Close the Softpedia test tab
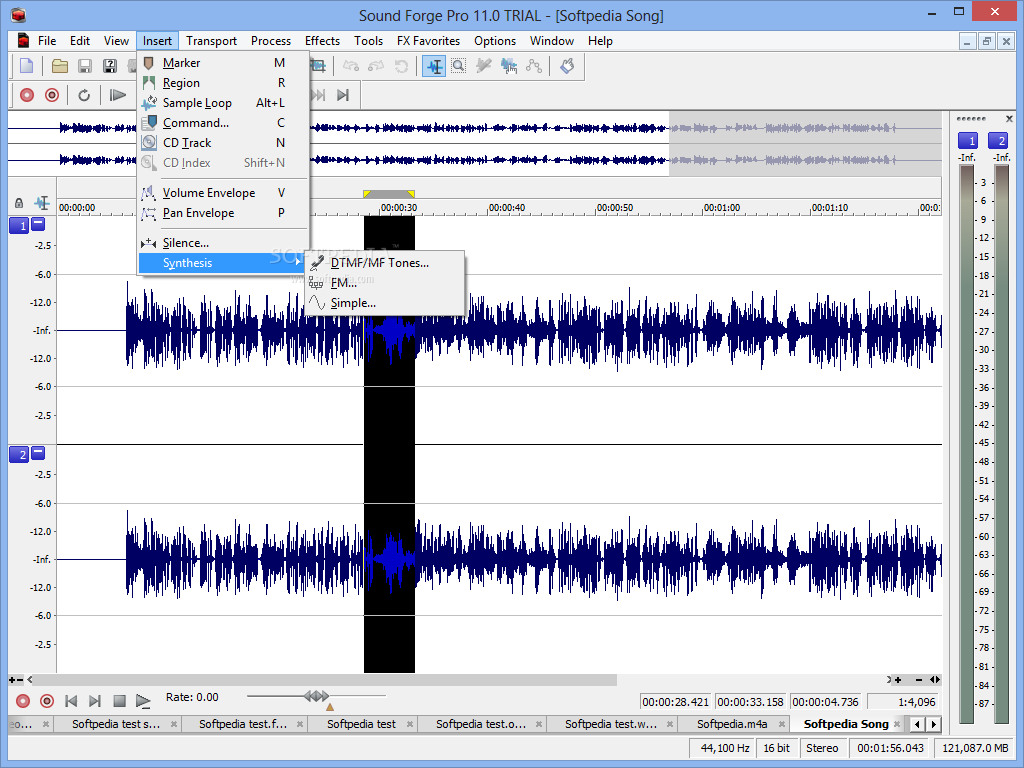 (x=409, y=724)
